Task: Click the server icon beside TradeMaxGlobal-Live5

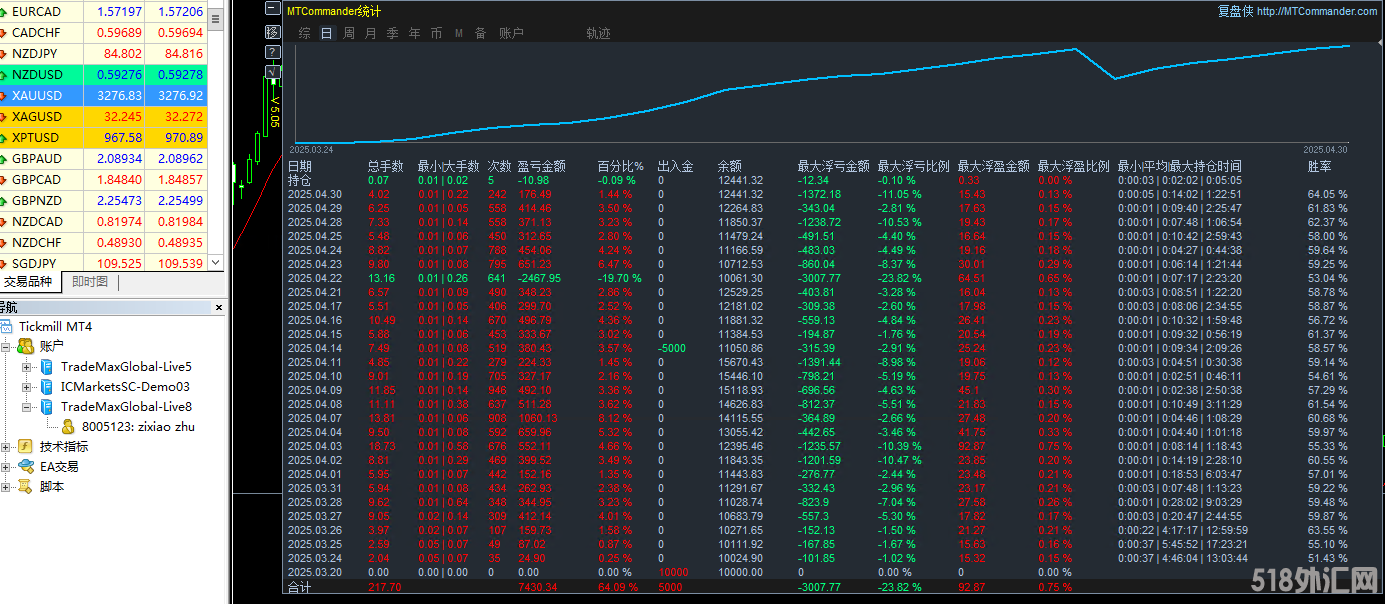Action: click(47, 367)
